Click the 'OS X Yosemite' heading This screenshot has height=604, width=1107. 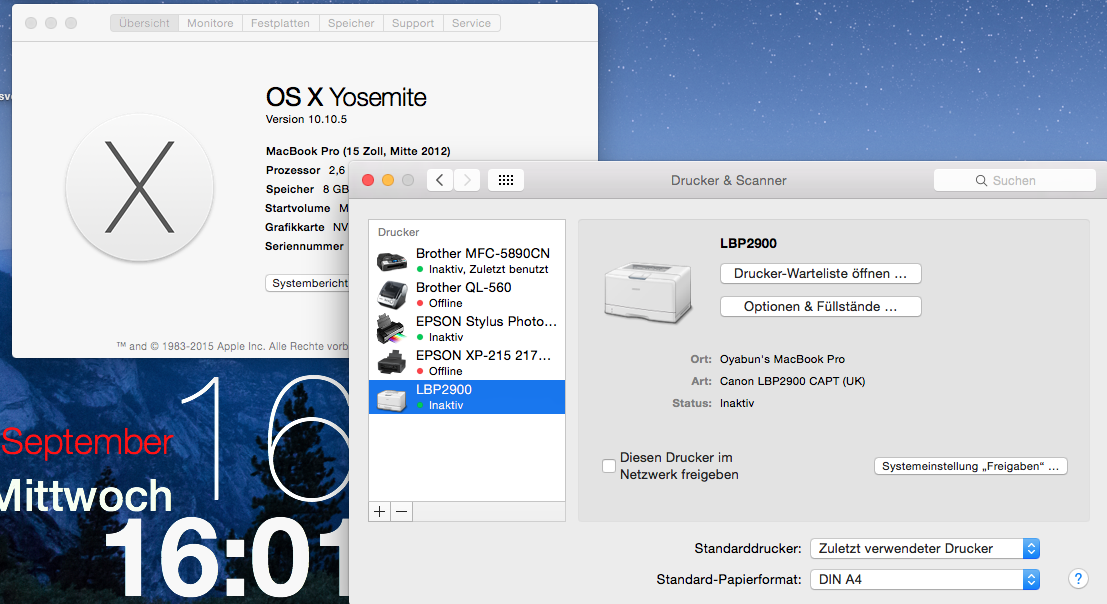pyautogui.click(x=346, y=97)
